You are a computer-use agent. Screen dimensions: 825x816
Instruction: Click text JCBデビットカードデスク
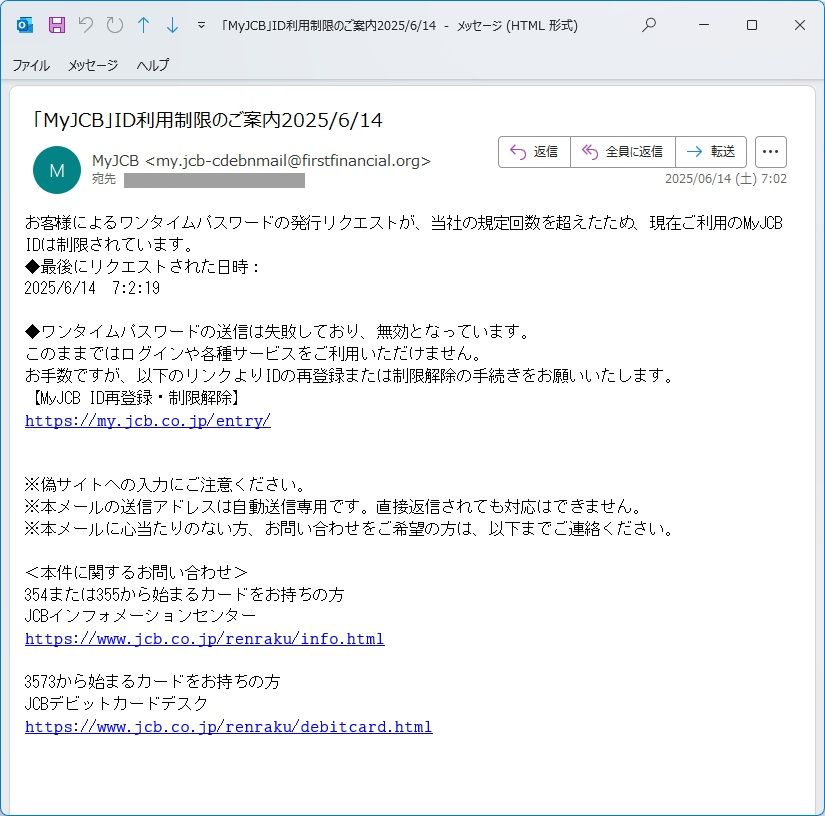pos(116,703)
